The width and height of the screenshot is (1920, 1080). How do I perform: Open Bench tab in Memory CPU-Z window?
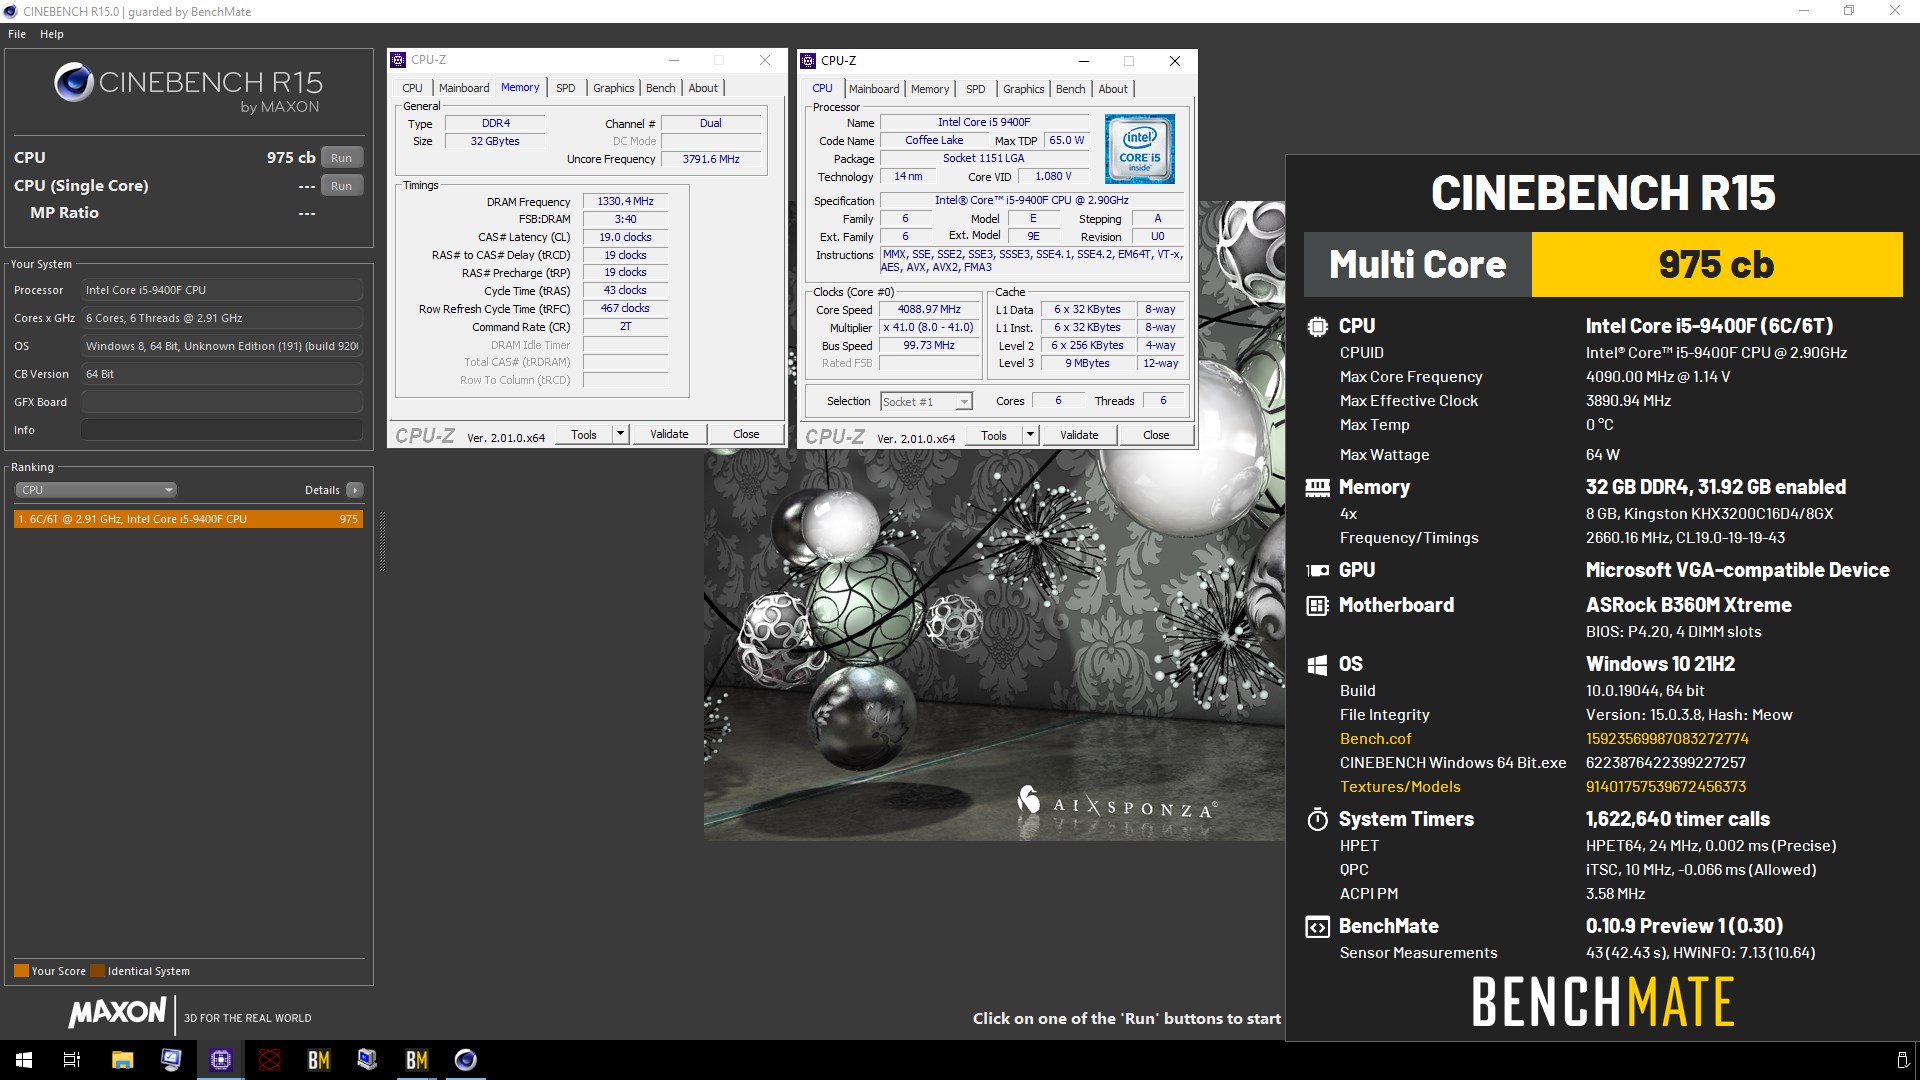[x=660, y=88]
